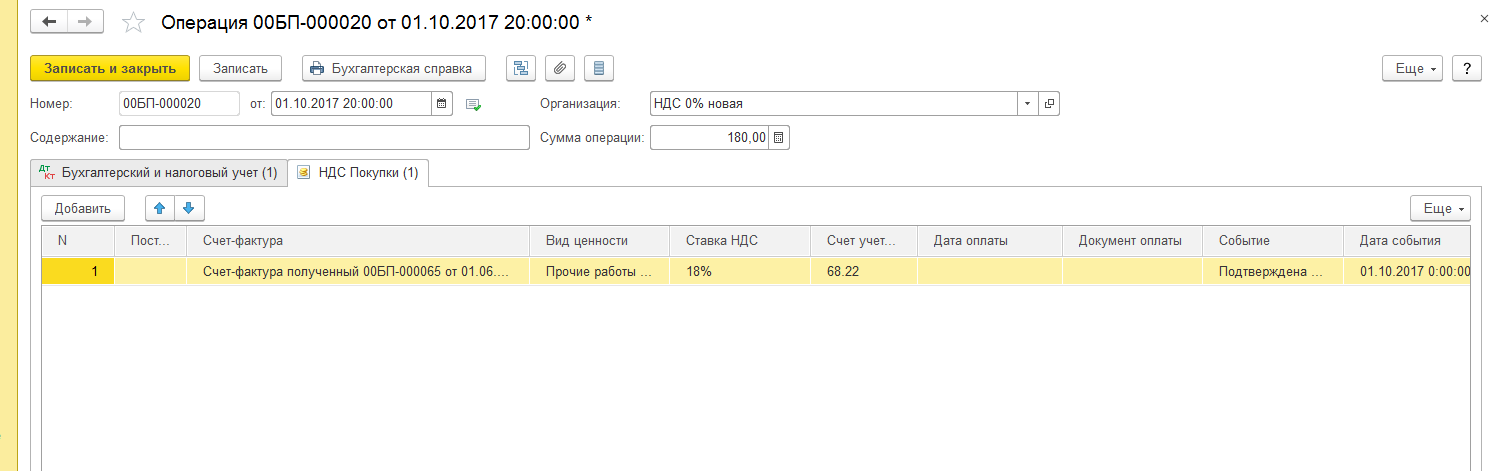Move row up with arrow
This screenshot has height=471, width=1500.
(160, 208)
